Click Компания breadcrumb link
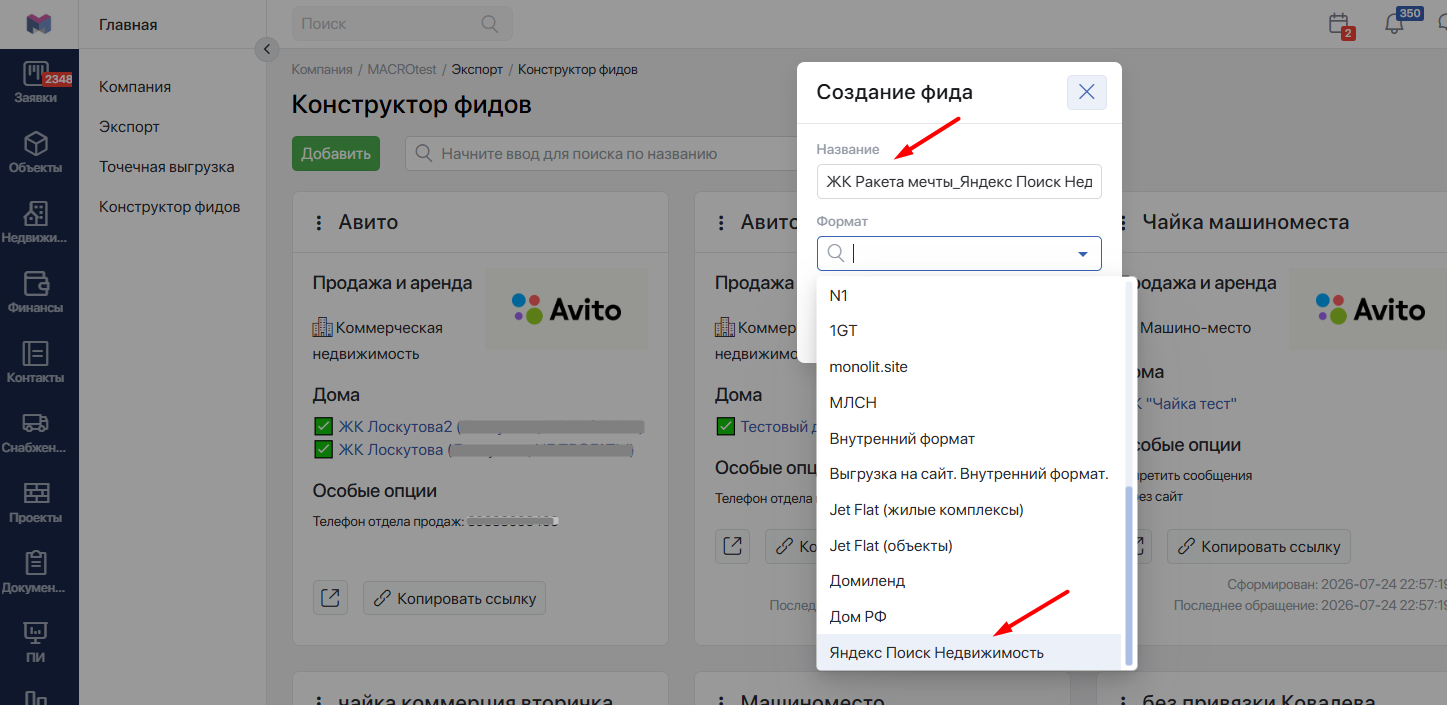The width and height of the screenshot is (1447, 705). point(322,70)
